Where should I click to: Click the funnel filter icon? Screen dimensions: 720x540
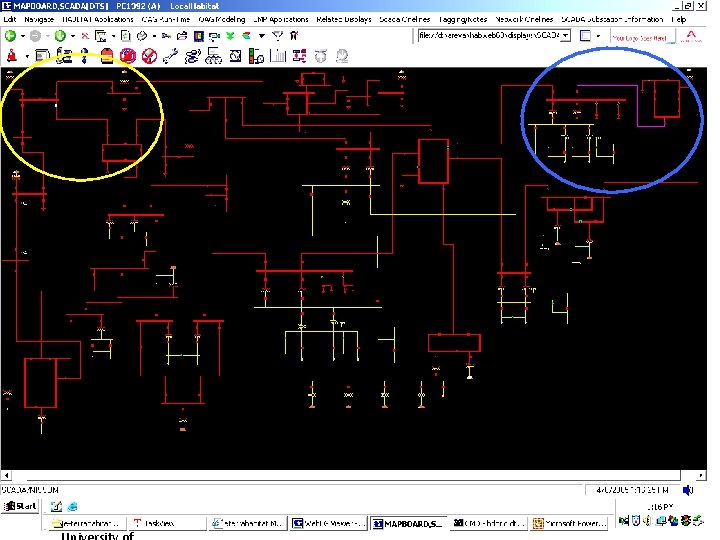(x=277, y=35)
